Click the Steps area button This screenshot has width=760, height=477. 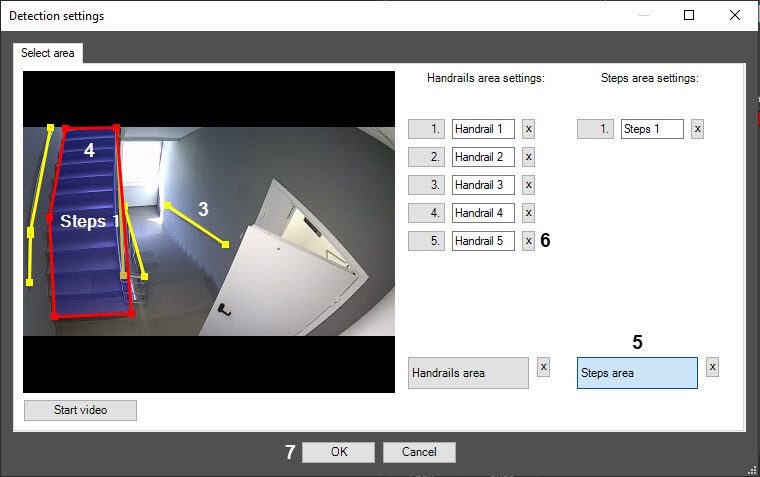pyautogui.click(x=637, y=373)
